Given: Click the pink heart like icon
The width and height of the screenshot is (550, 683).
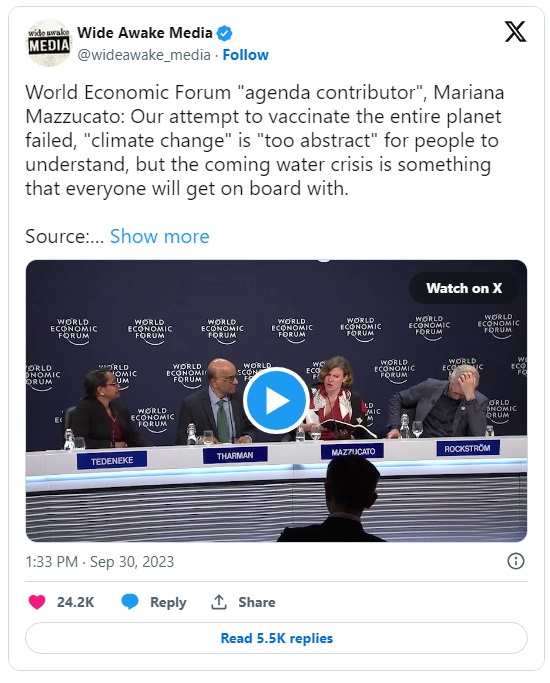Looking at the screenshot, I should (x=37, y=602).
